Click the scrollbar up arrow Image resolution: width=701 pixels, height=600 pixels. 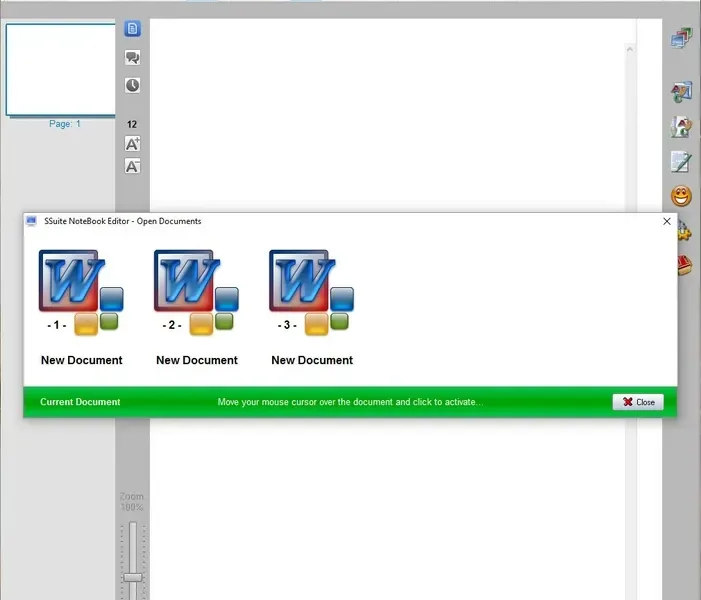click(x=630, y=49)
